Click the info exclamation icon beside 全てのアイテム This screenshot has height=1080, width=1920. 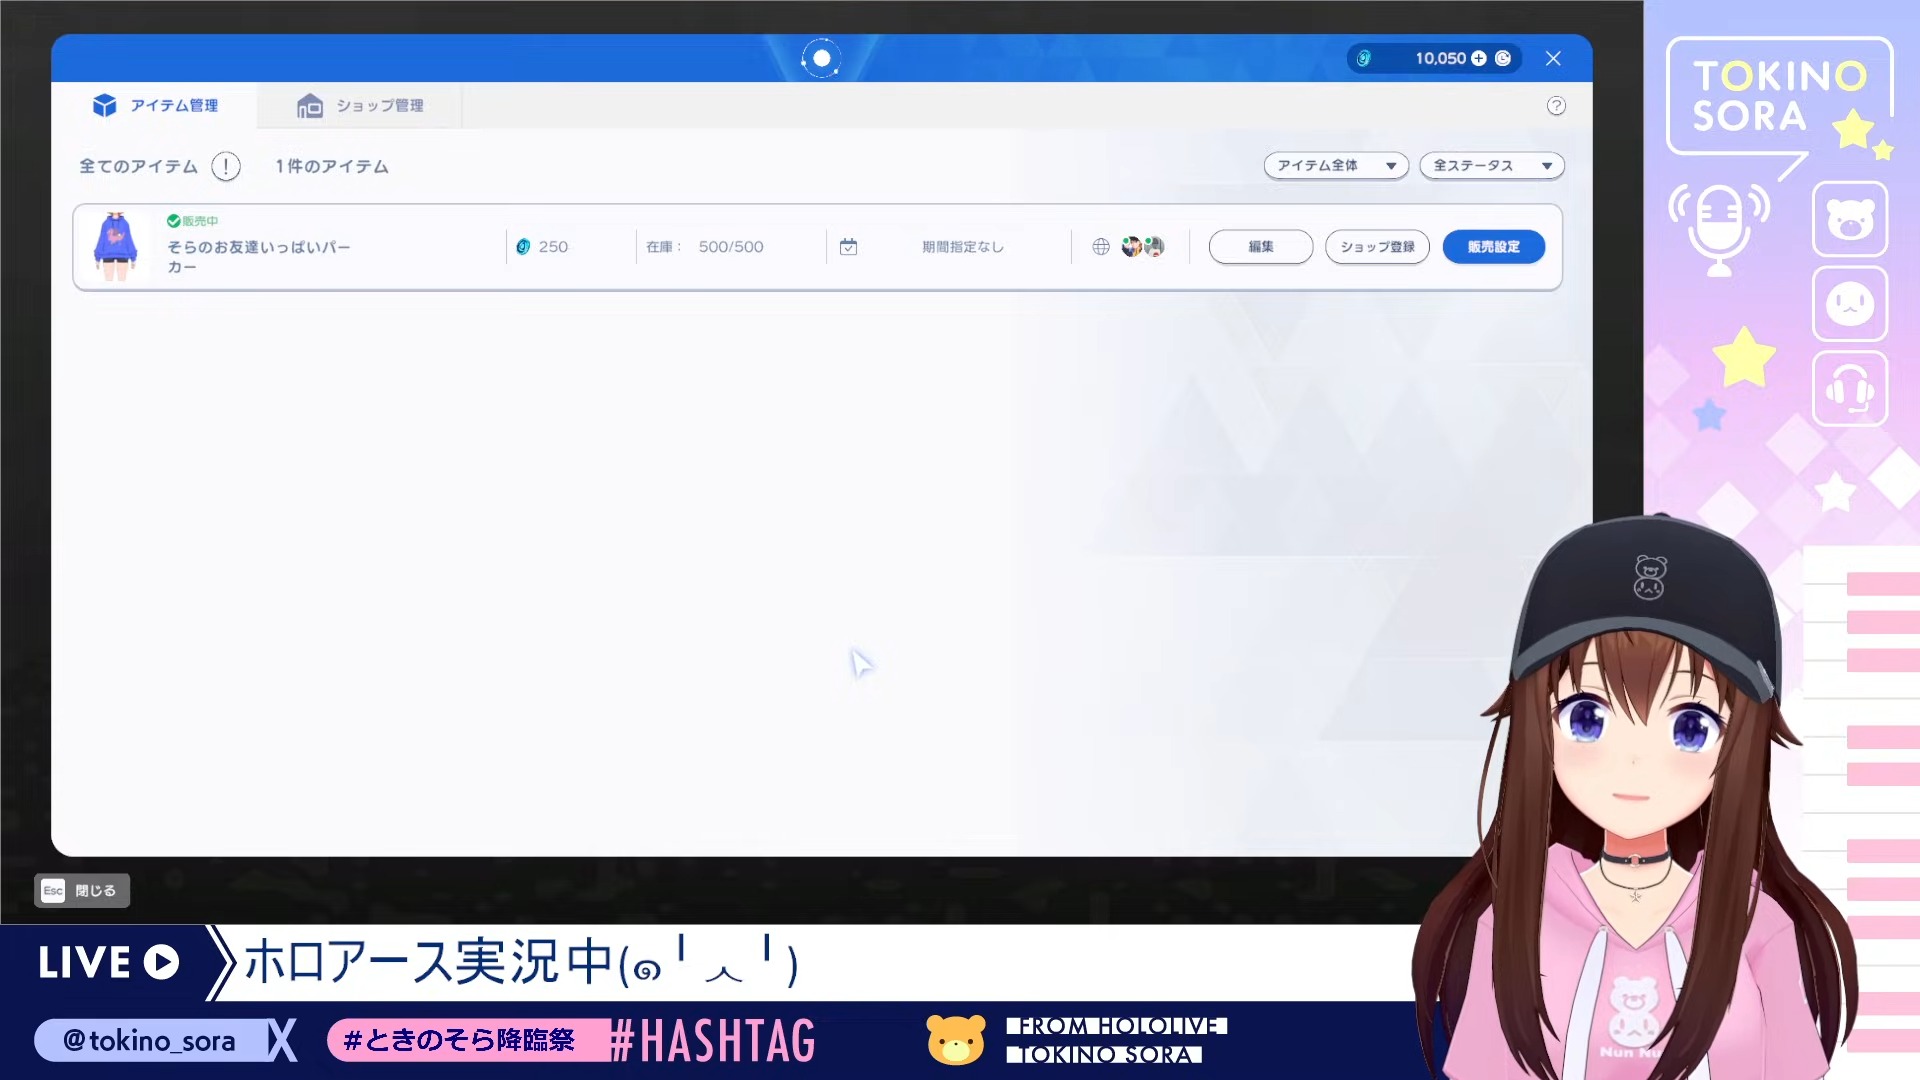[x=226, y=166]
